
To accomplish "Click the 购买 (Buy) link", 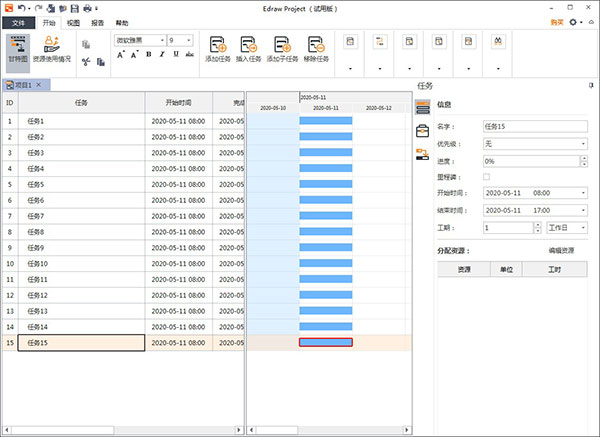I will (x=557, y=21).
